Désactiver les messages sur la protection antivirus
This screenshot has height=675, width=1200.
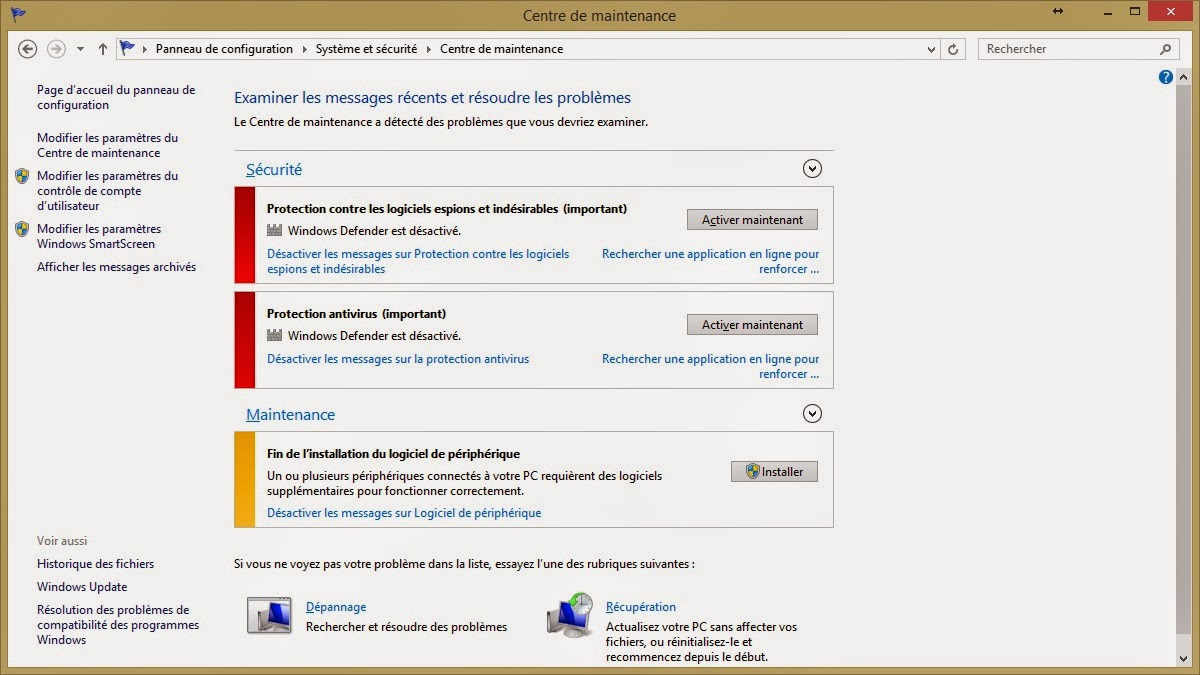pyautogui.click(x=398, y=359)
